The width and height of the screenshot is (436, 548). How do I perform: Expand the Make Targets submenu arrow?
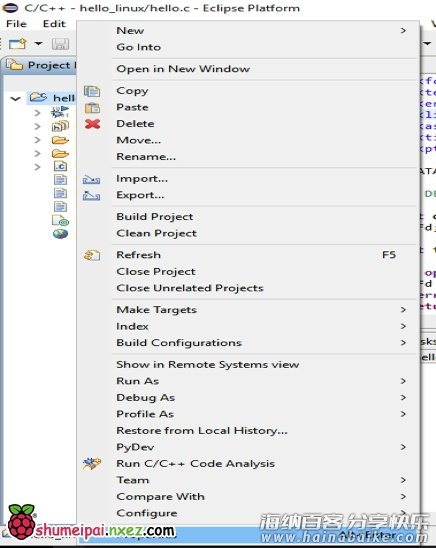pyautogui.click(x=404, y=310)
